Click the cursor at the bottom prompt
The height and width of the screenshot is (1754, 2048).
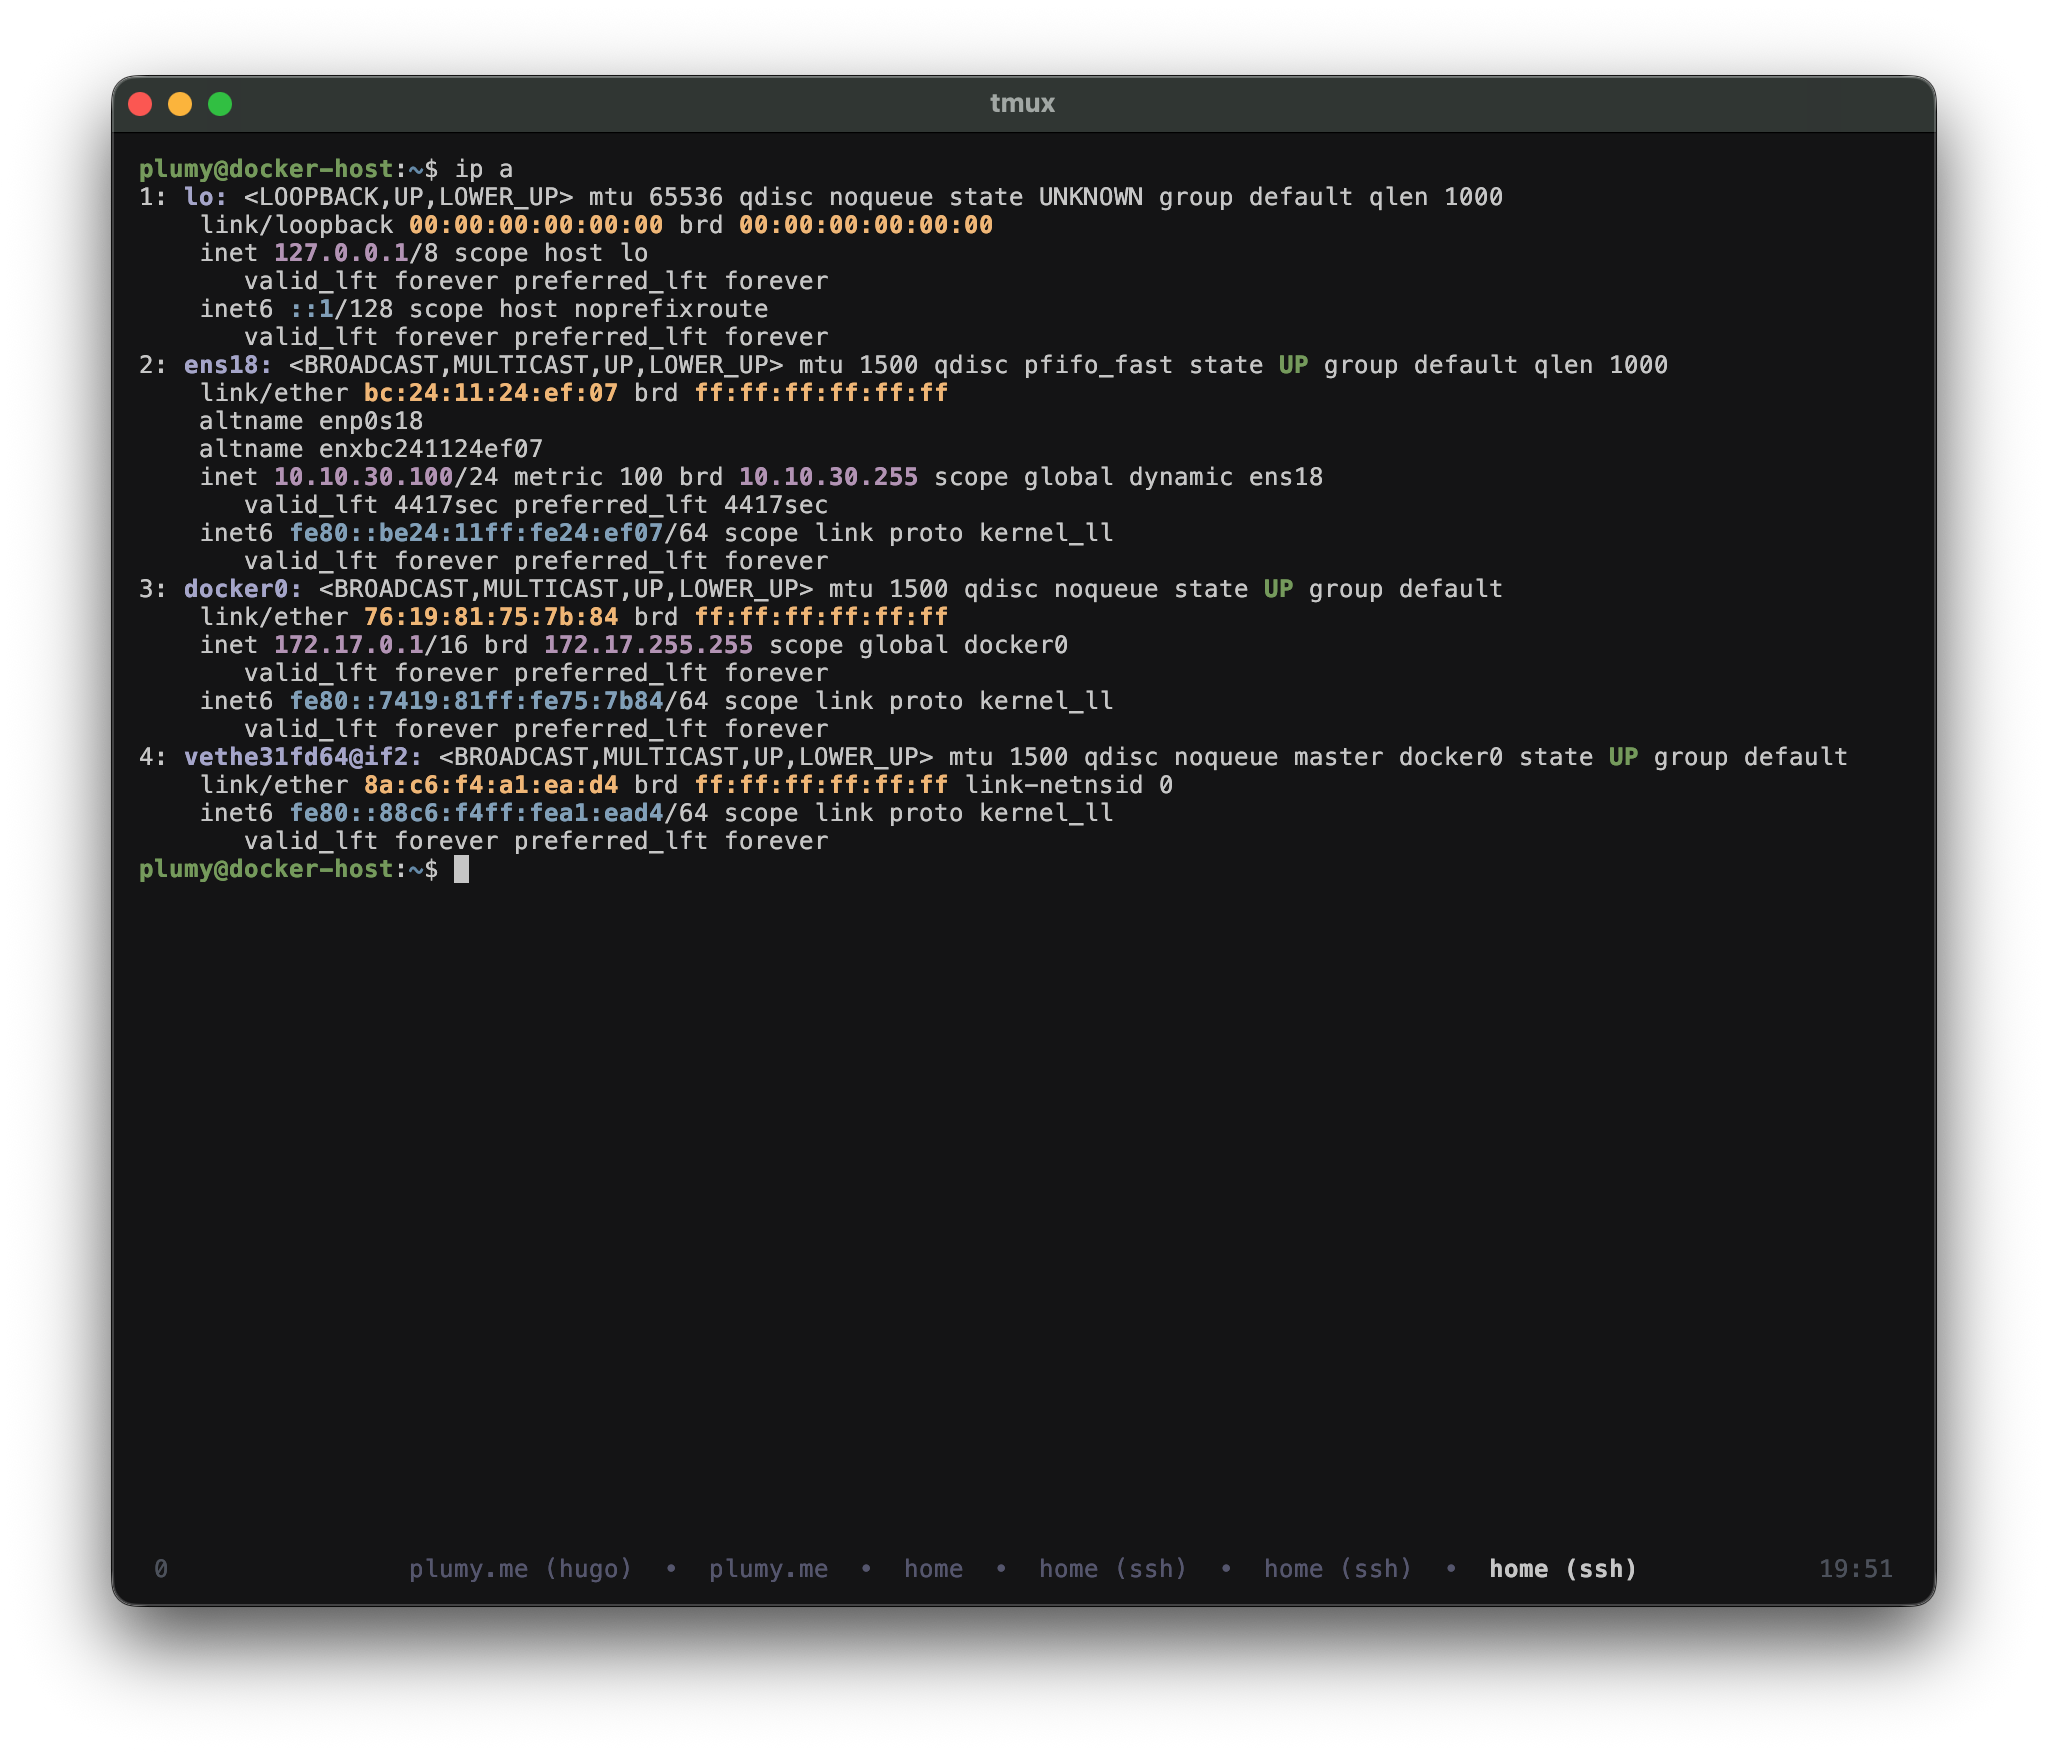pyautogui.click(x=461, y=869)
